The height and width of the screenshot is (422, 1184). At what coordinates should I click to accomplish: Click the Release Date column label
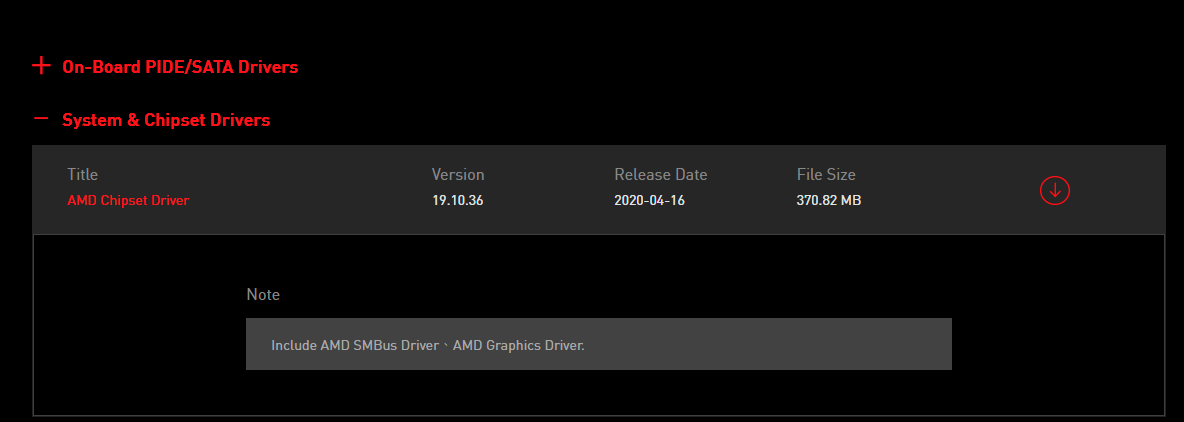pos(661,174)
